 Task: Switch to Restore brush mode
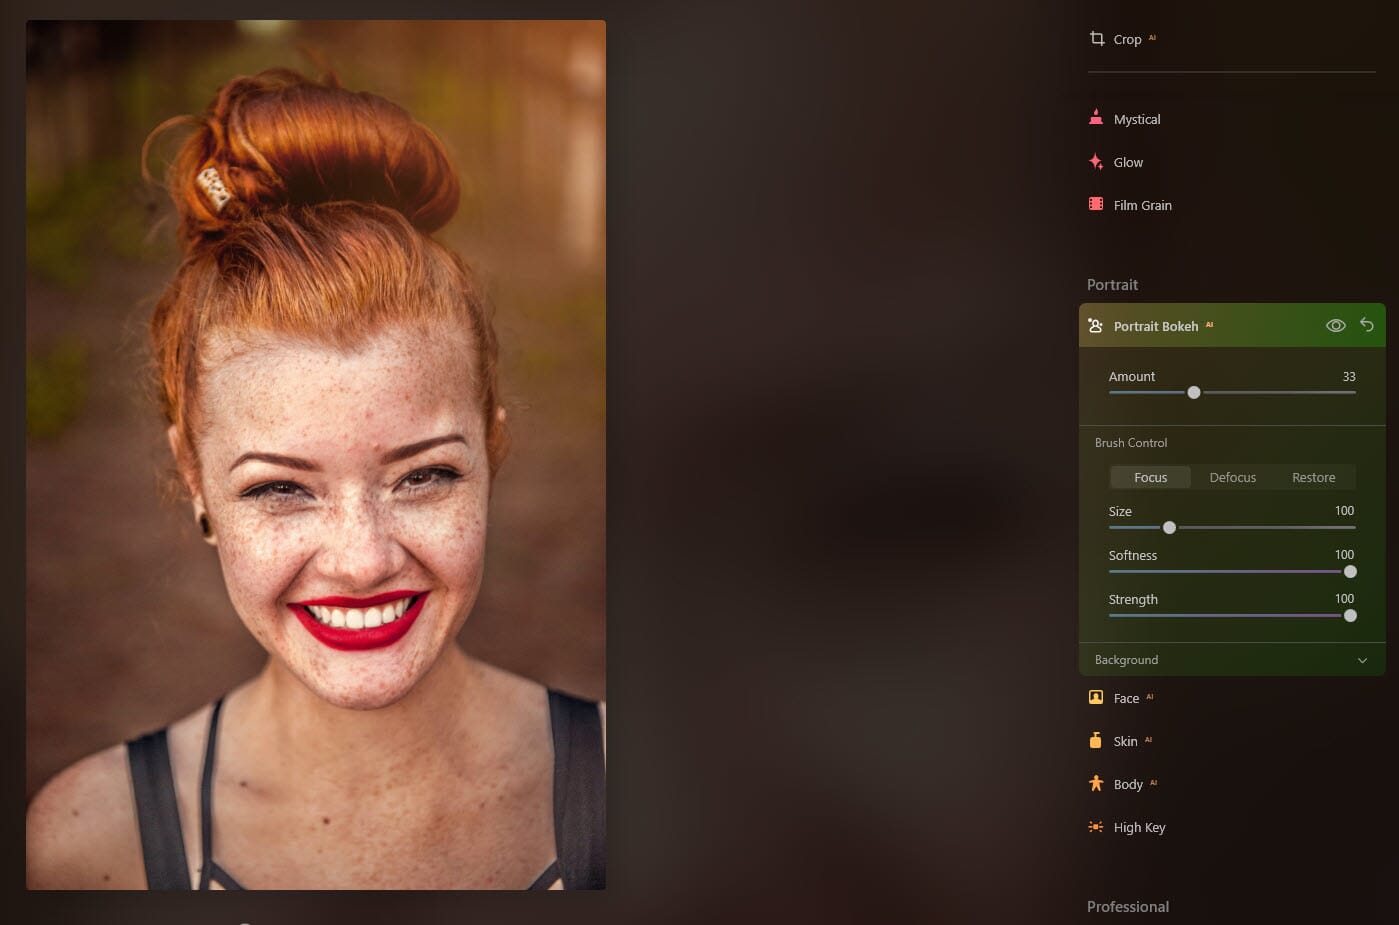tap(1313, 477)
